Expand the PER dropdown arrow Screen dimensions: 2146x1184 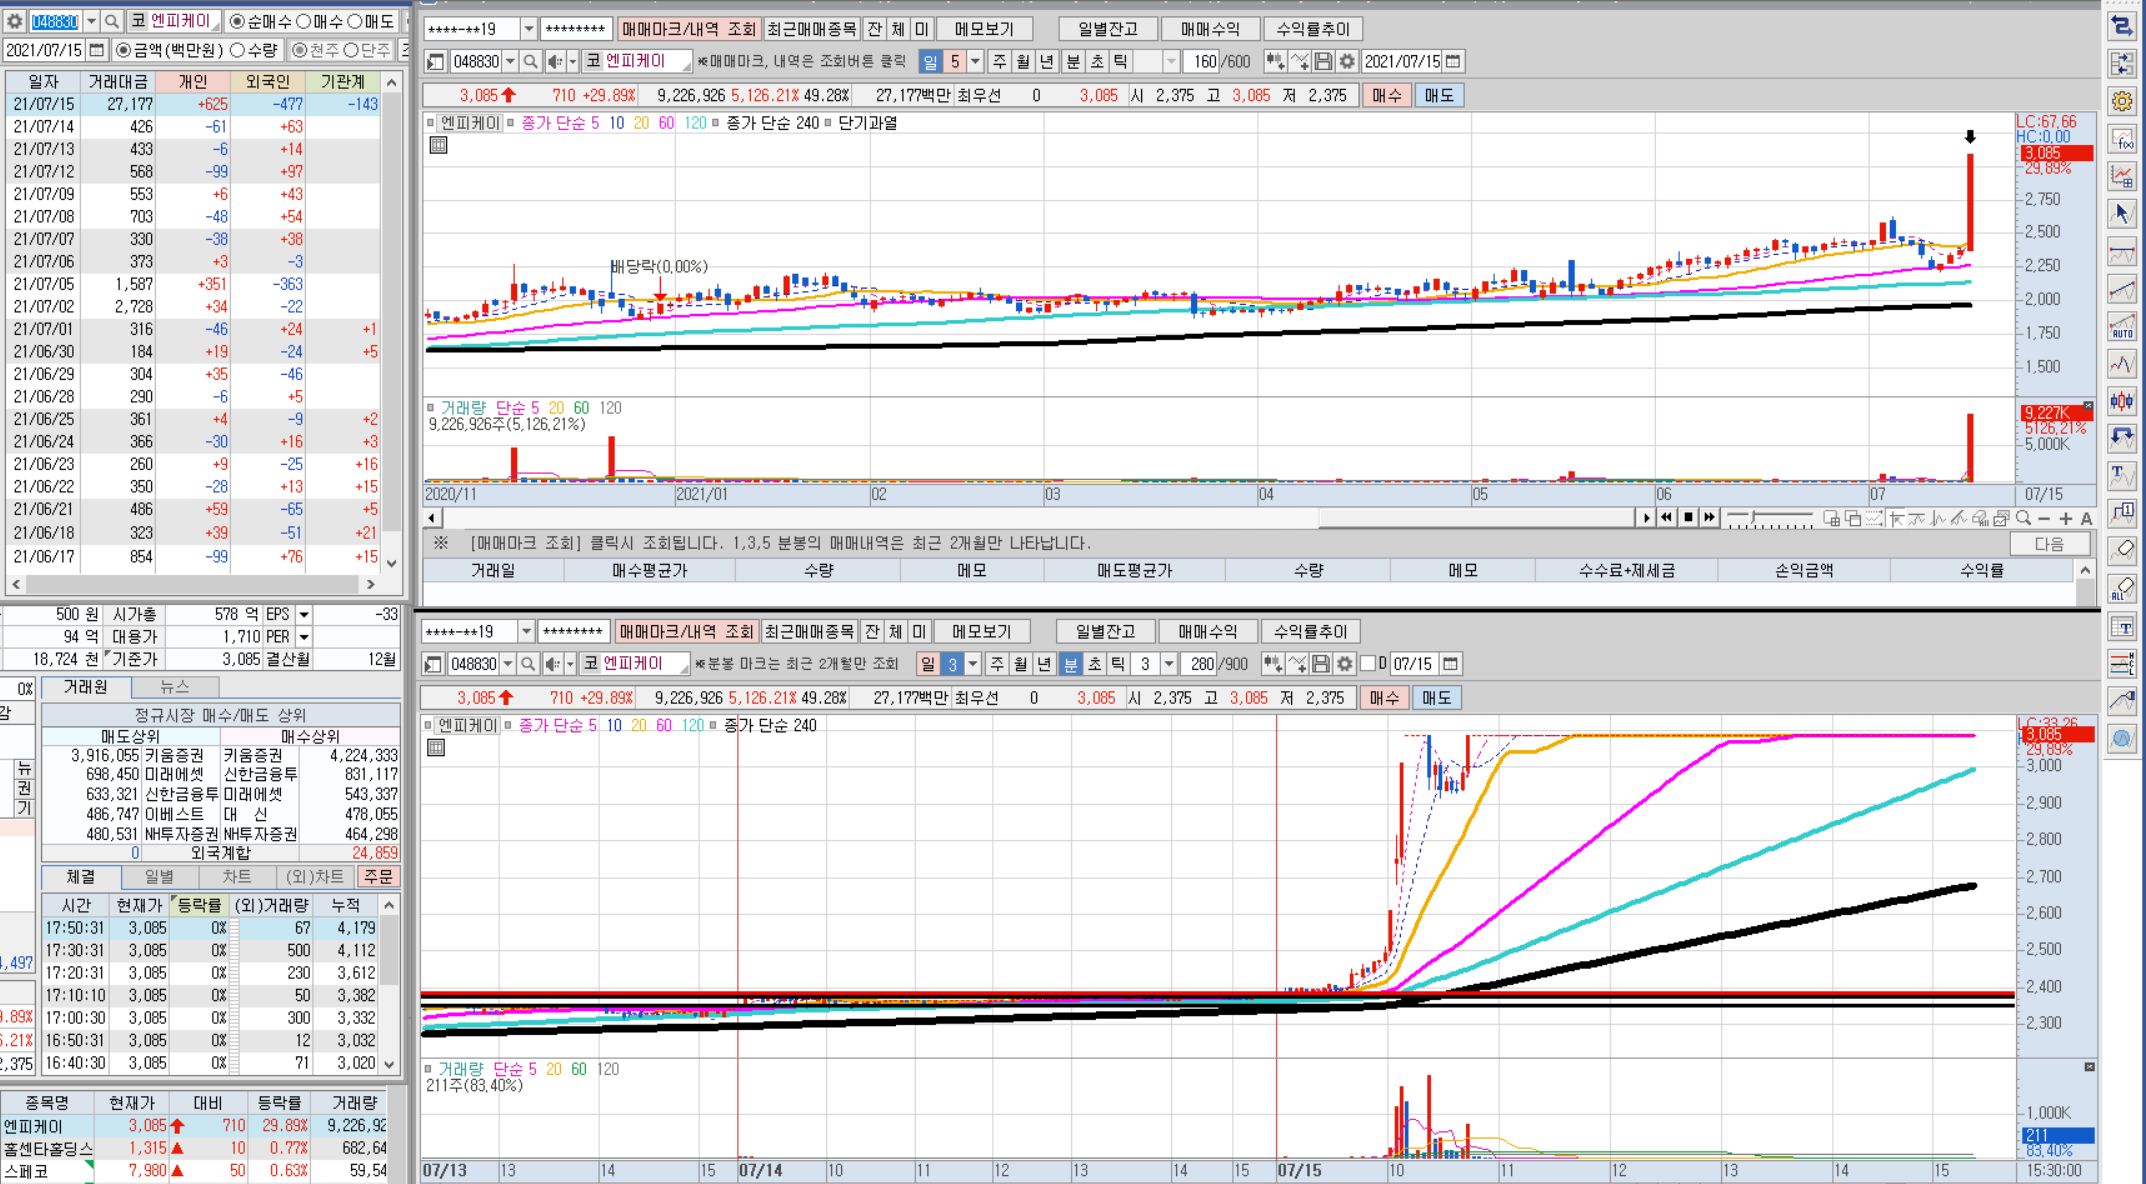click(304, 637)
